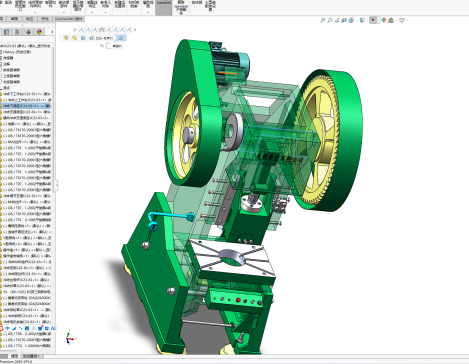Click the Sogou input method S logo

click(x=1, y=328)
